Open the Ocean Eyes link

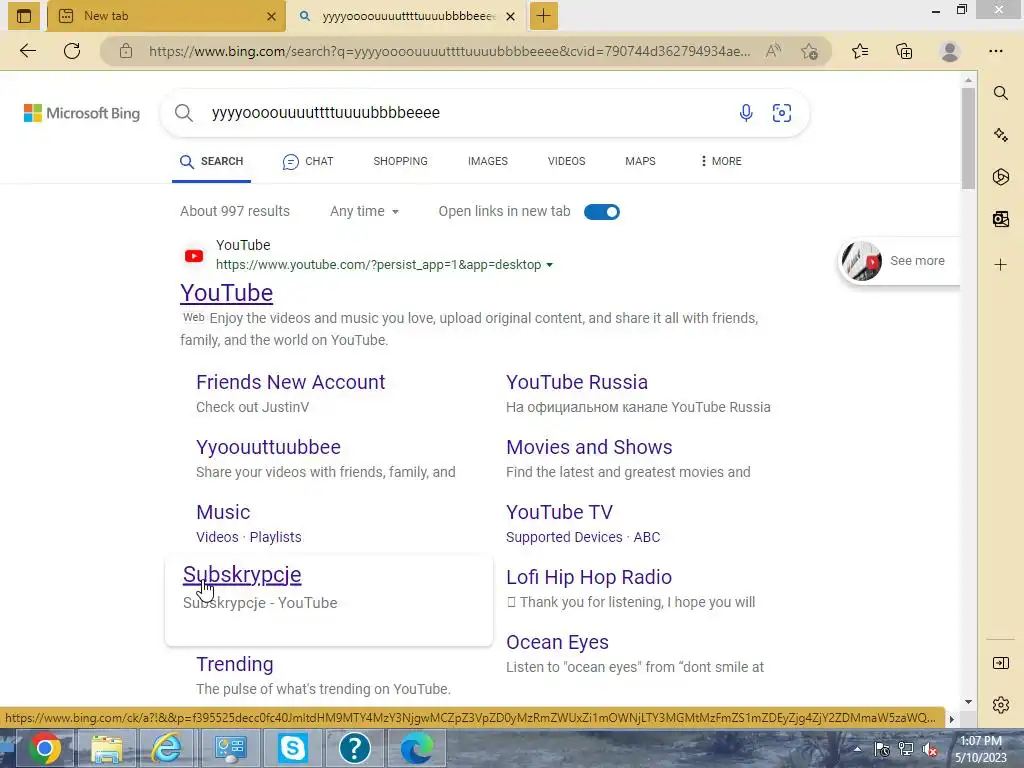[557, 643]
